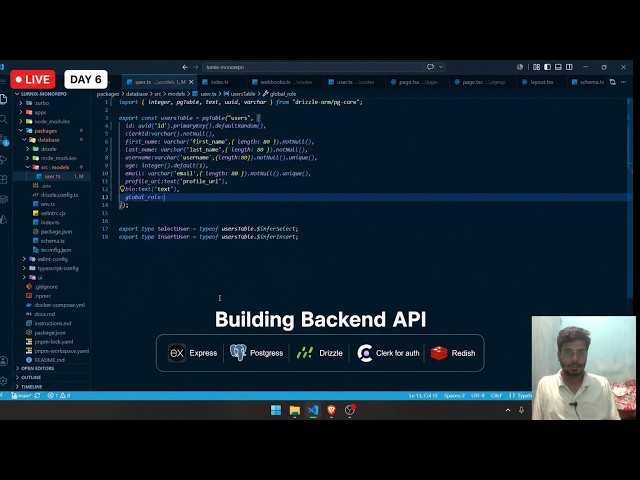This screenshot has width=640, height=480.
Task: Click the main branch indicator in status bar
Action: tap(21, 396)
